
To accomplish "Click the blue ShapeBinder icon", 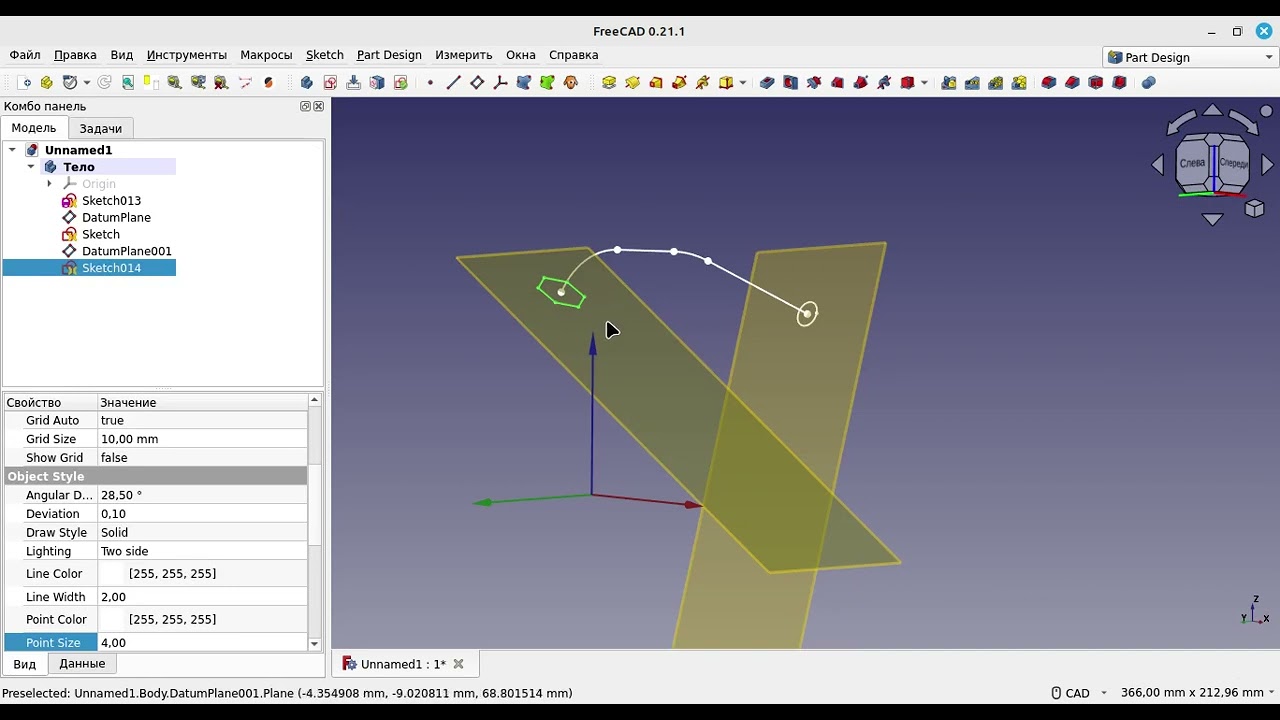I will (x=523, y=83).
